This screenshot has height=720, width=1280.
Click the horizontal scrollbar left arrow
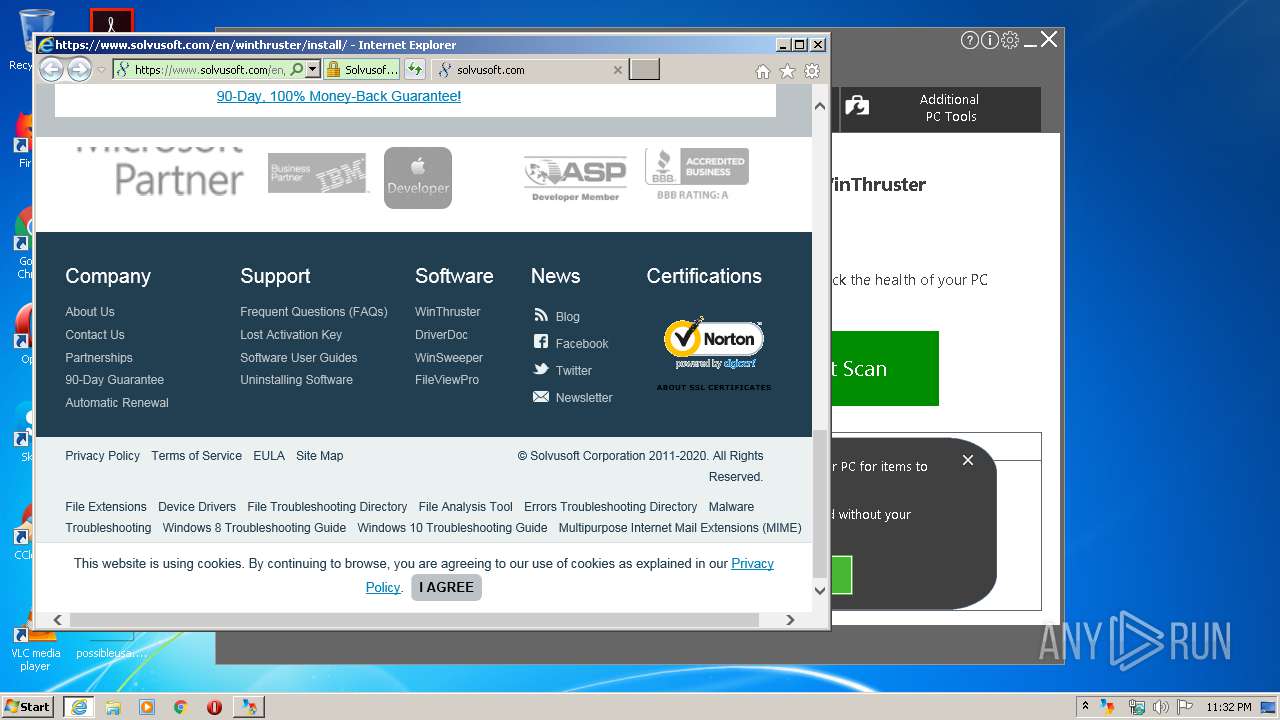[x=58, y=620]
